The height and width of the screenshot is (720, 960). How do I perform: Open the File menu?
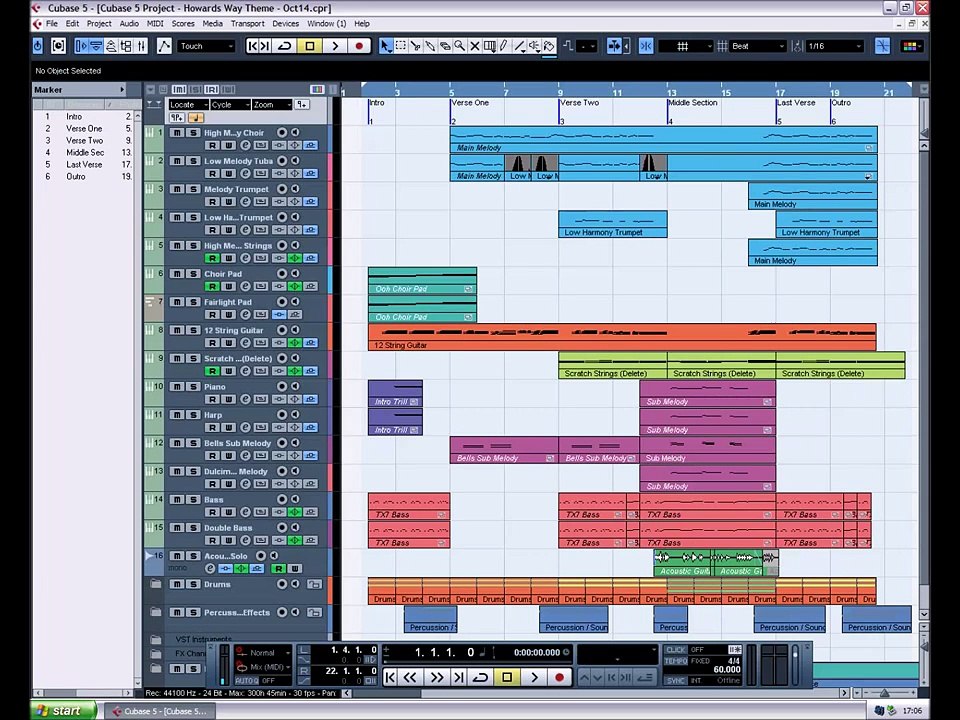pos(52,23)
